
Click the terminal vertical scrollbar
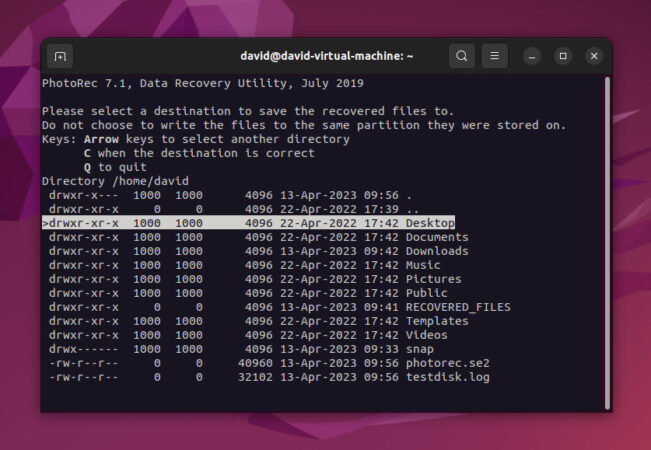(606, 240)
